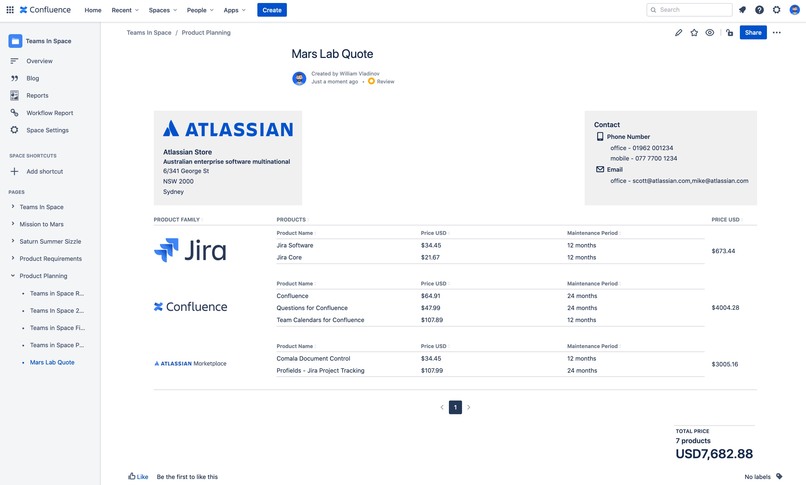Screen dimensions: 806x485
Task: Click the Product Planning breadcrumb
Action: (x=206, y=32)
